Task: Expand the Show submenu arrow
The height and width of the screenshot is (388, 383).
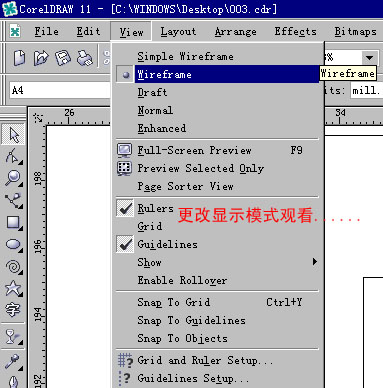Action: (314, 262)
